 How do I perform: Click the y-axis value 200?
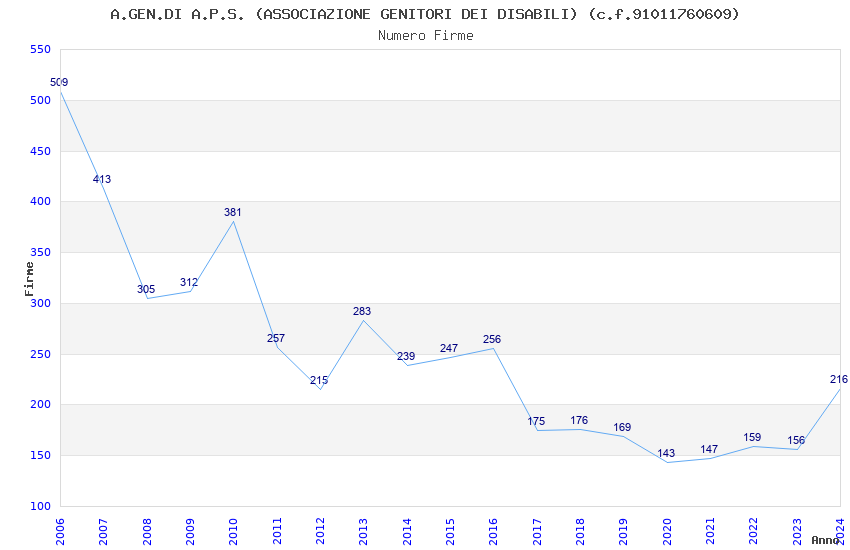(41, 405)
